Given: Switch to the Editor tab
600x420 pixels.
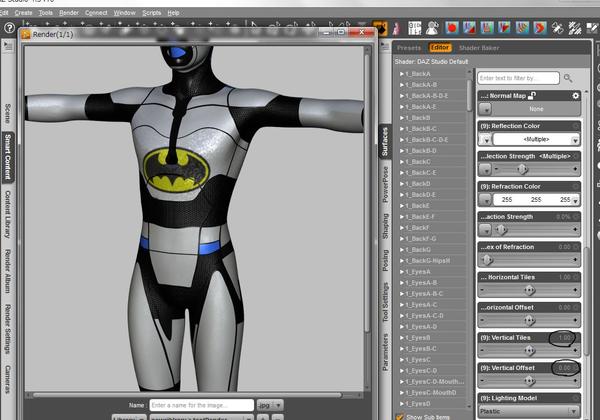Looking at the screenshot, I should (x=440, y=47).
